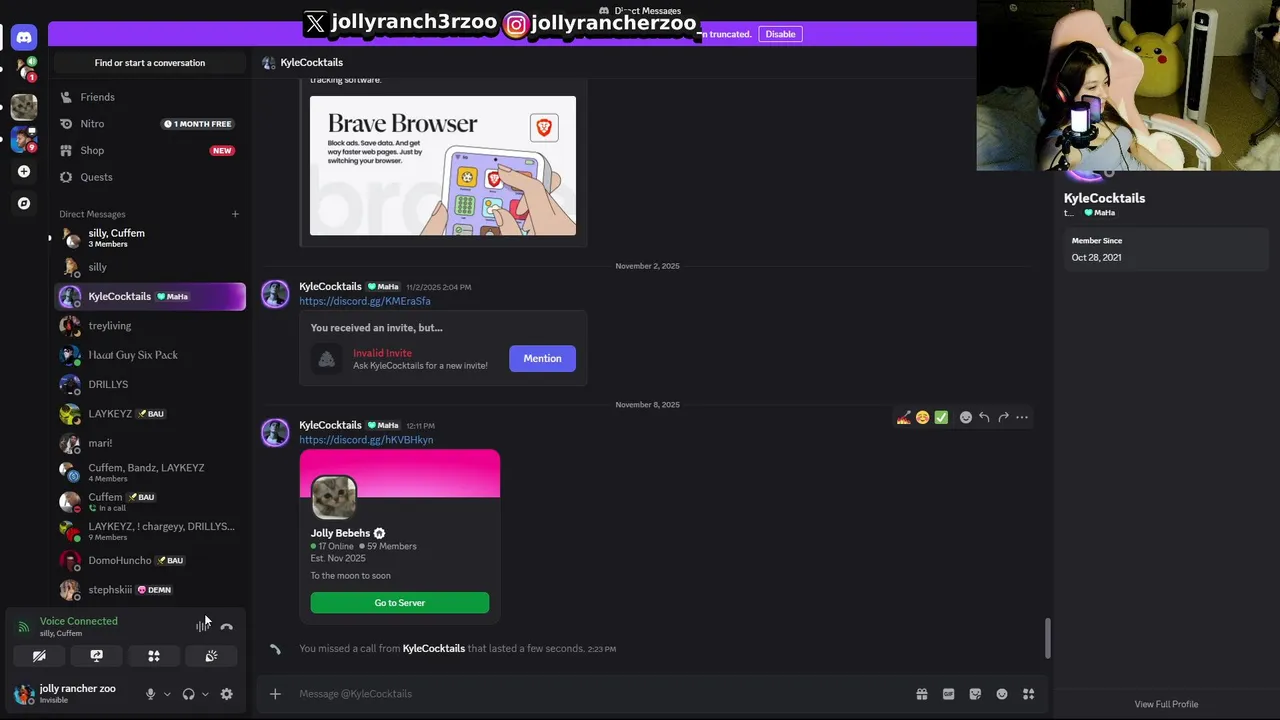
Task: Open the DM with silly
Action: pos(150,267)
